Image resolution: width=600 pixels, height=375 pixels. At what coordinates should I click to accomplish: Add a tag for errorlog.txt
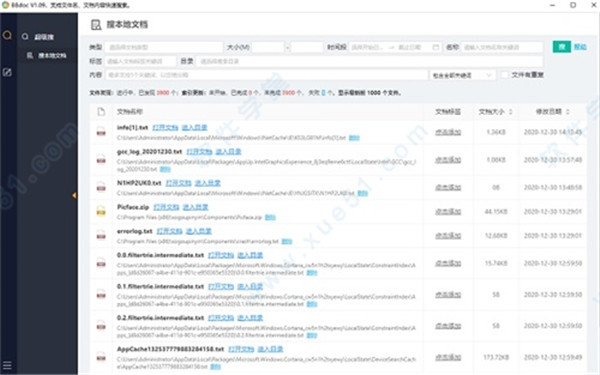click(x=448, y=235)
